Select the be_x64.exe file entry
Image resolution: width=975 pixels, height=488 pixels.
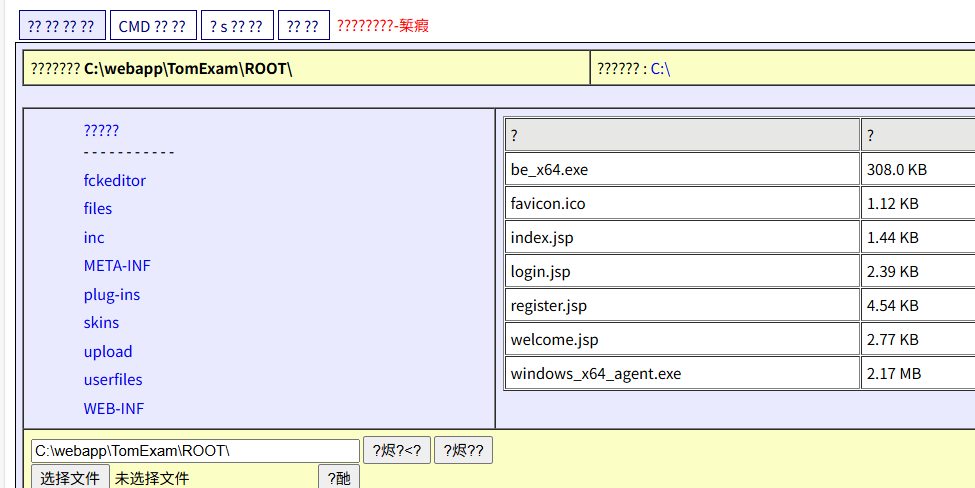tap(549, 170)
